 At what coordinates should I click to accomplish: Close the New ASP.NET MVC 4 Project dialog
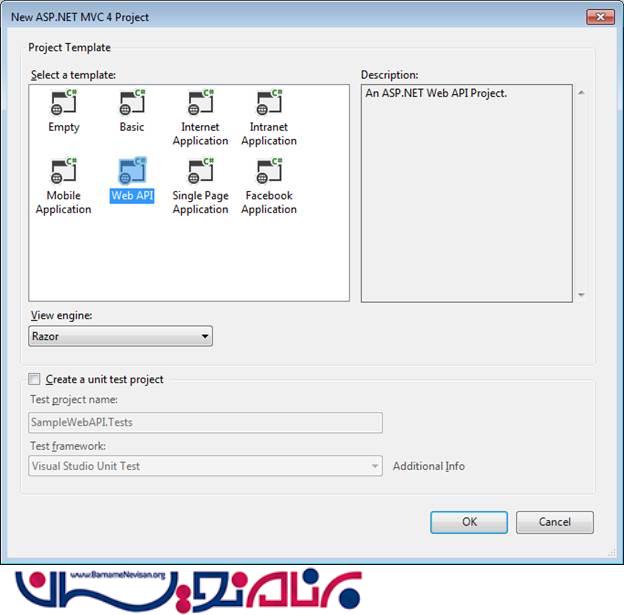point(600,17)
